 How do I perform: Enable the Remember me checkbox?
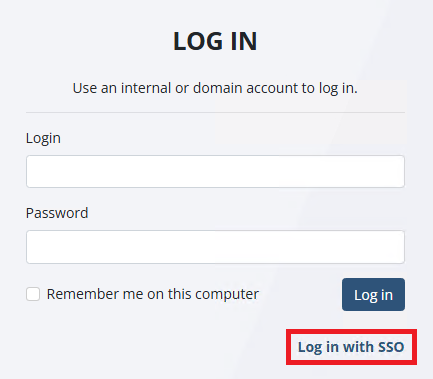[33, 294]
